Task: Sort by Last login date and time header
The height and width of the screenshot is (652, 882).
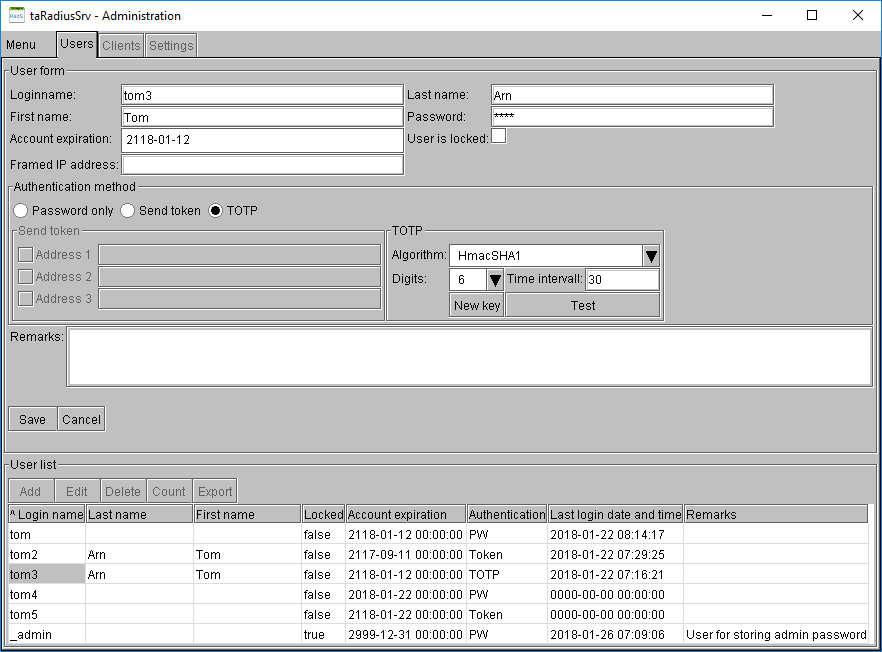Action: 615,514
